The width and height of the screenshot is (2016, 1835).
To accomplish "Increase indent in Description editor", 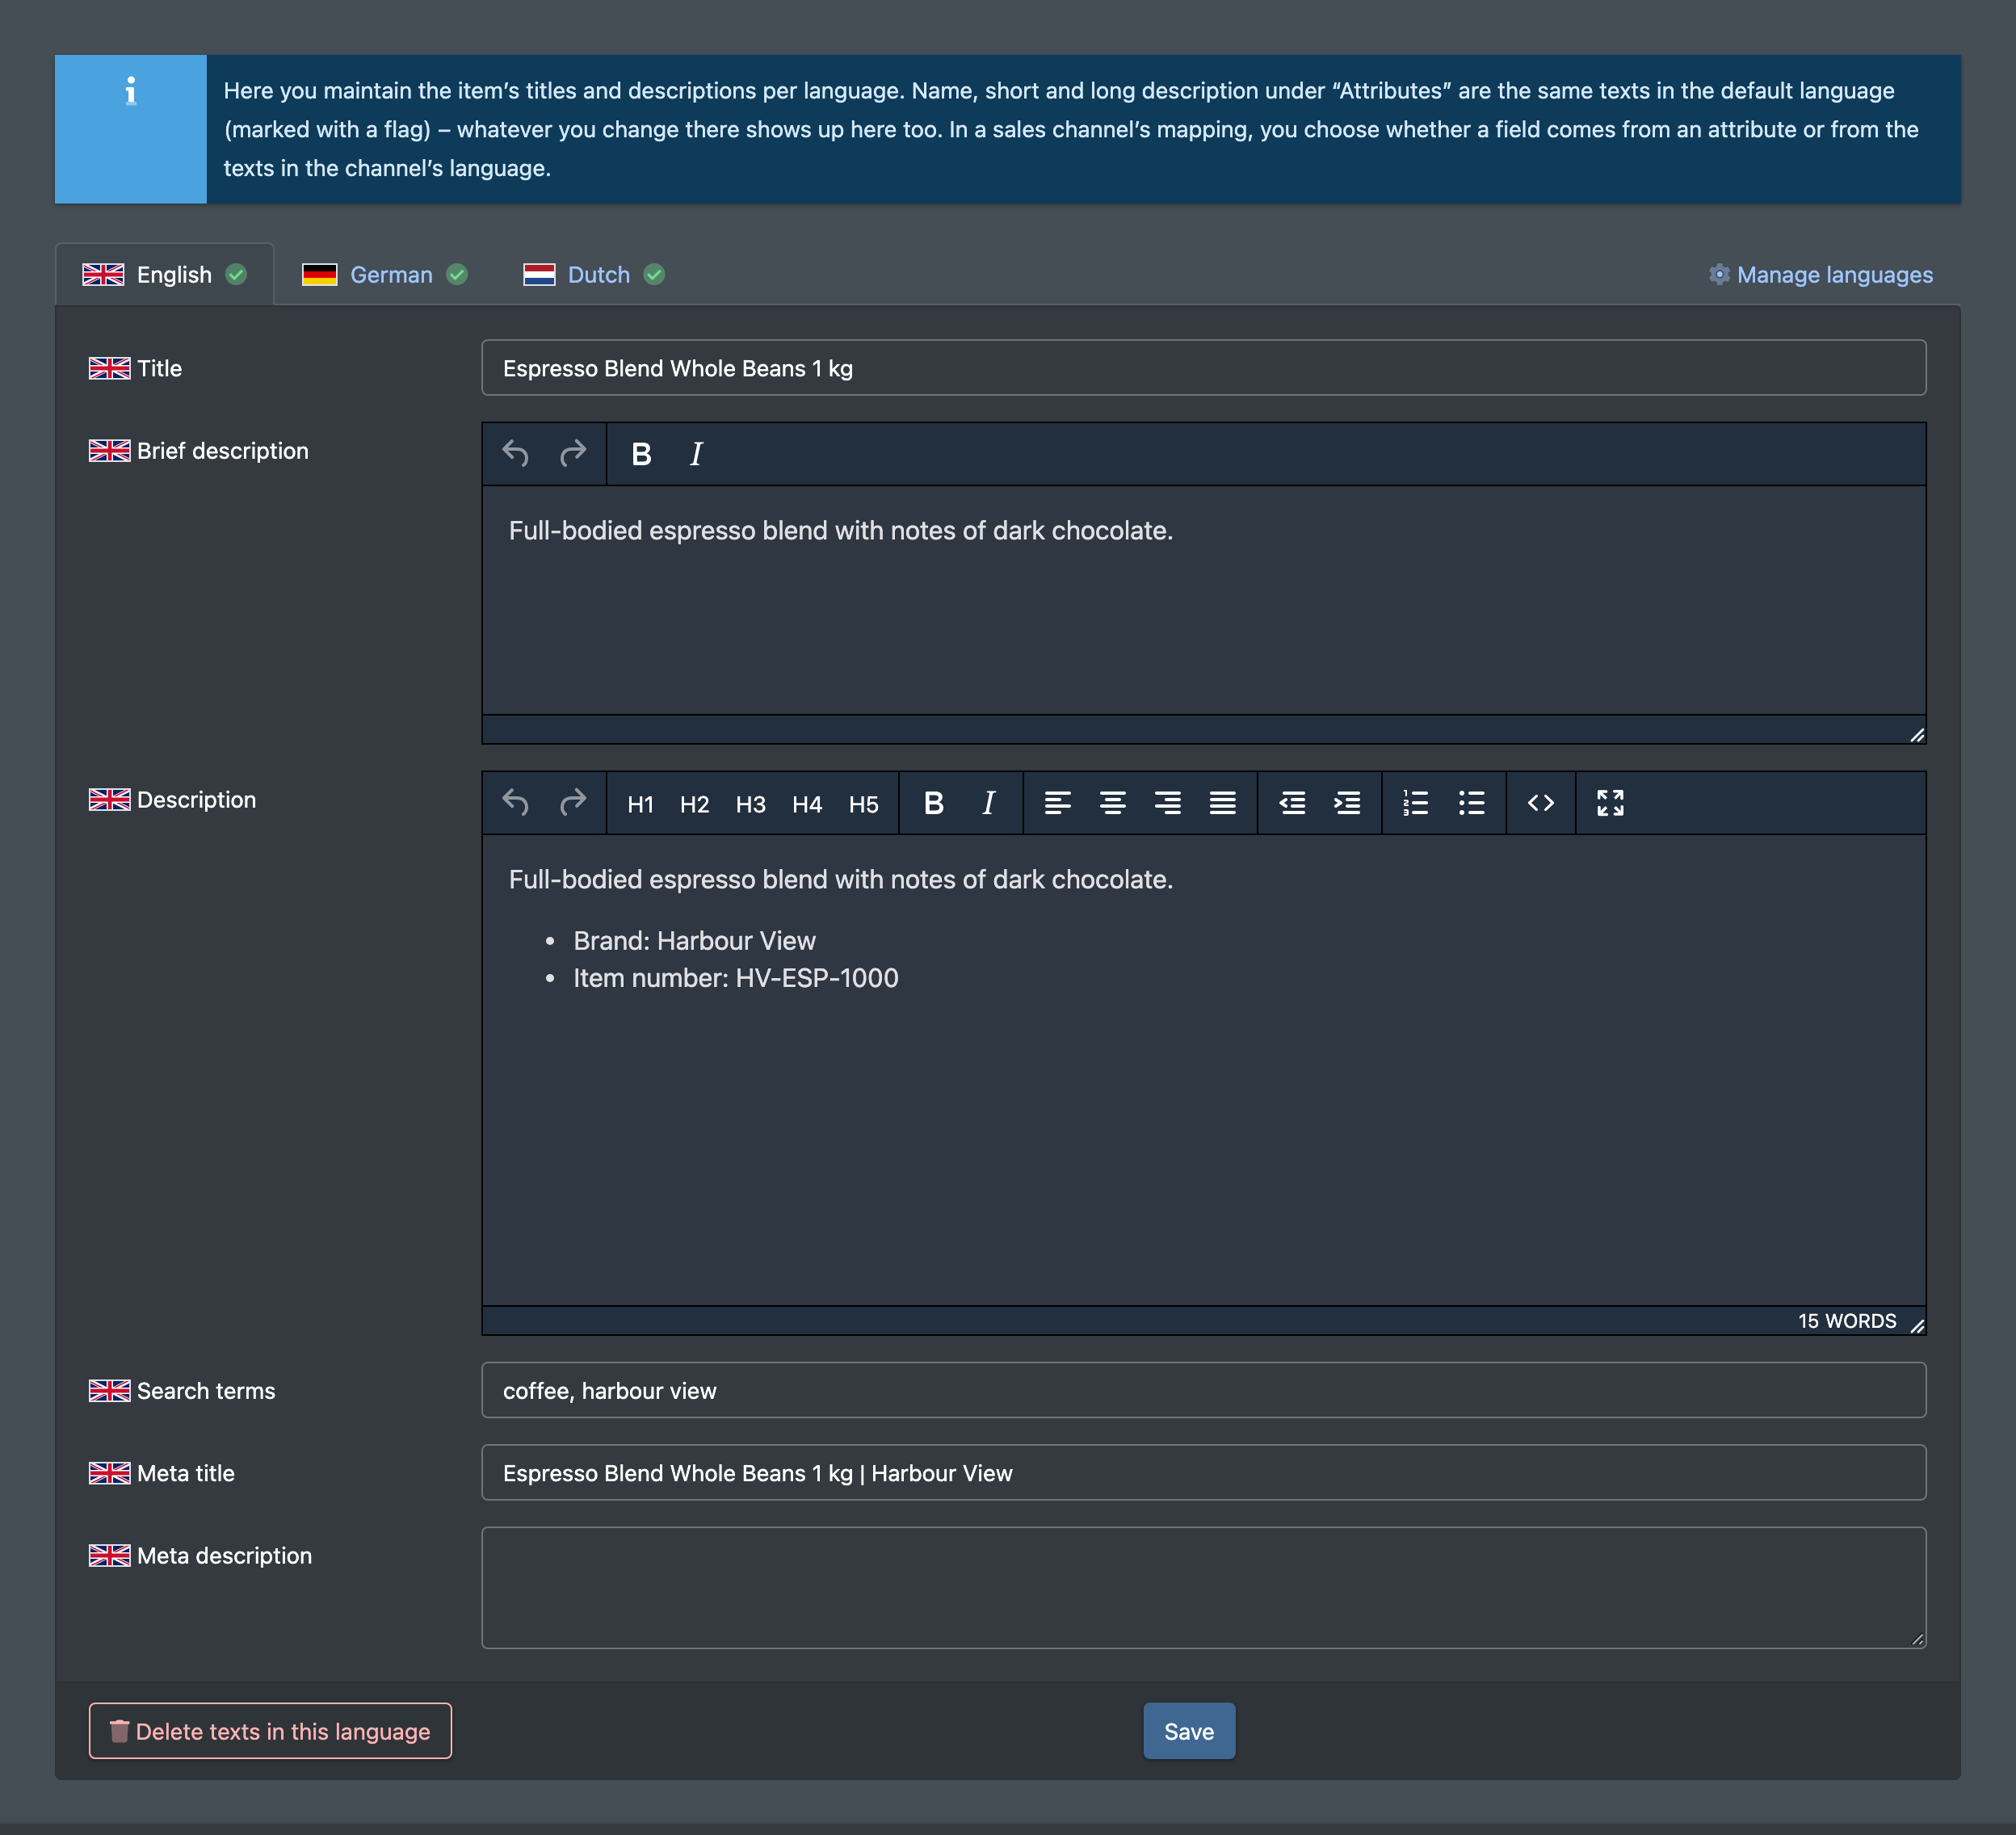I will coord(1347,803).
